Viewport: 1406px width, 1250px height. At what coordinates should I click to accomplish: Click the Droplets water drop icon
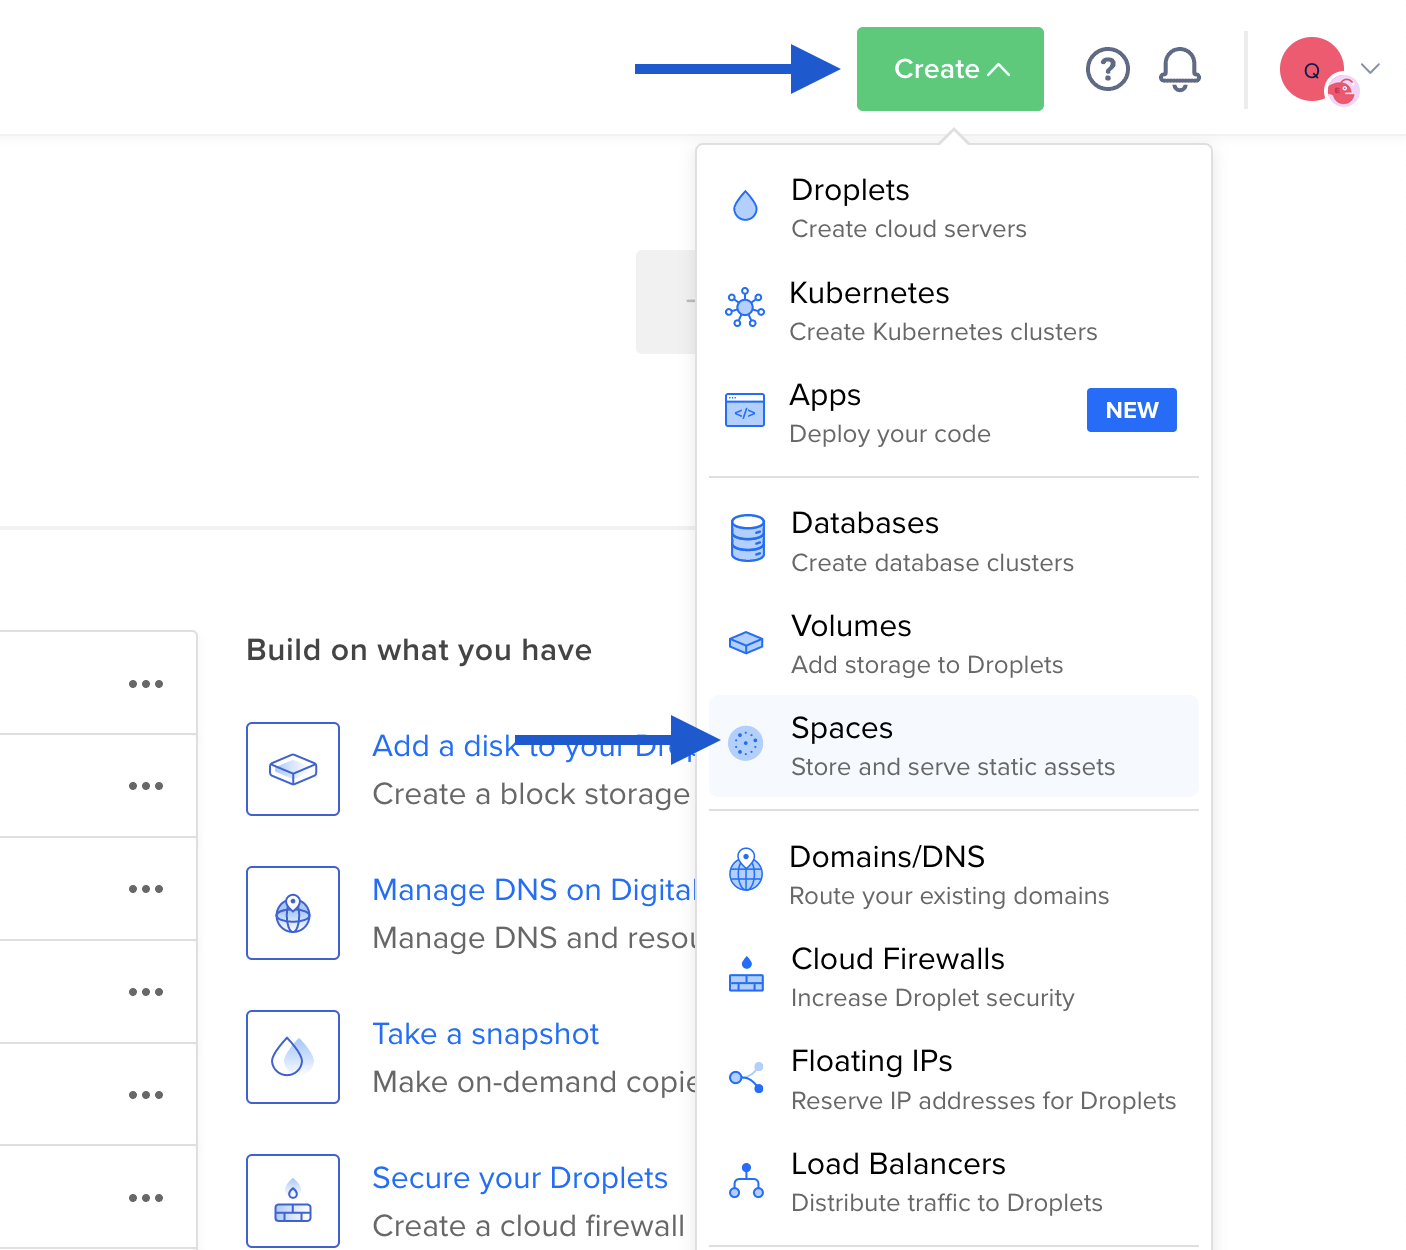coord(745,205)
